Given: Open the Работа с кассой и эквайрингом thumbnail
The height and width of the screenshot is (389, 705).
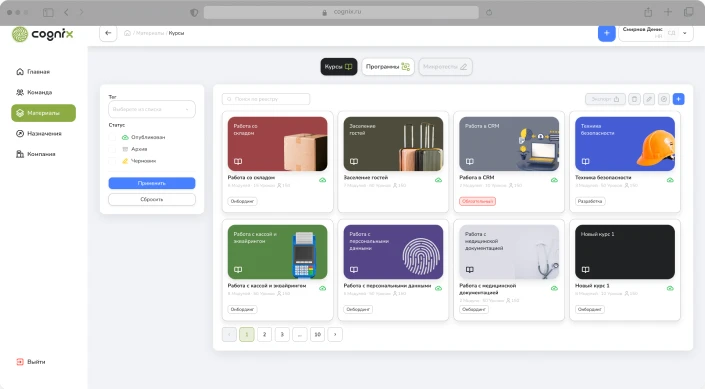Looking at the screenshot, I should (x=277, y=252).
